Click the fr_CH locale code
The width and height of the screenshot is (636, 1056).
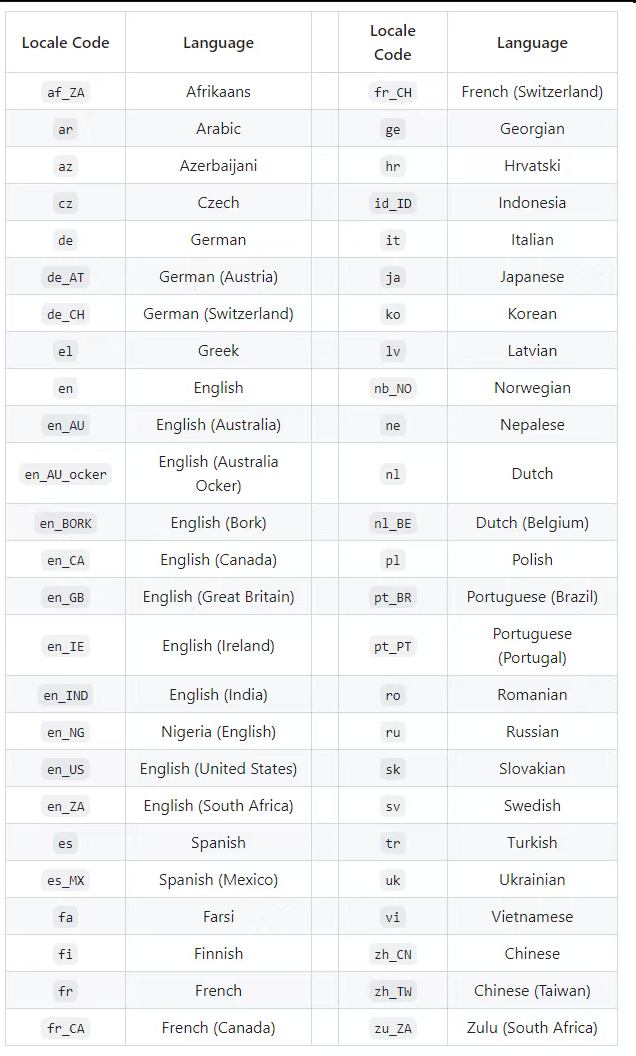tap(392, 92)
